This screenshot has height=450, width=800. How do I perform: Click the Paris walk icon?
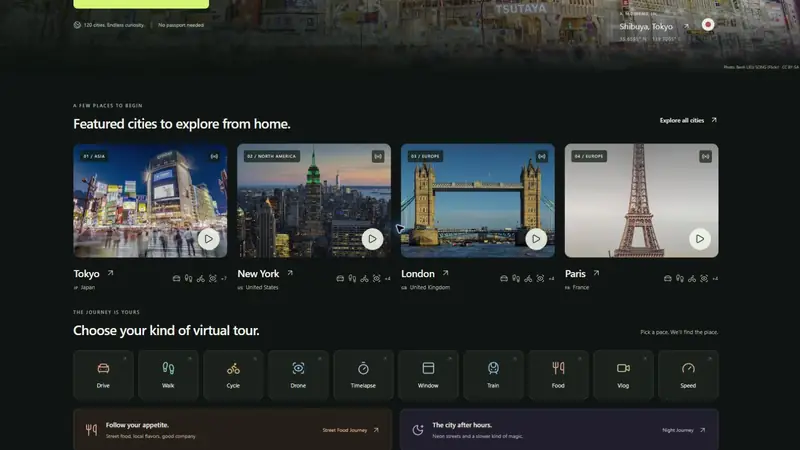pos(680,279)
